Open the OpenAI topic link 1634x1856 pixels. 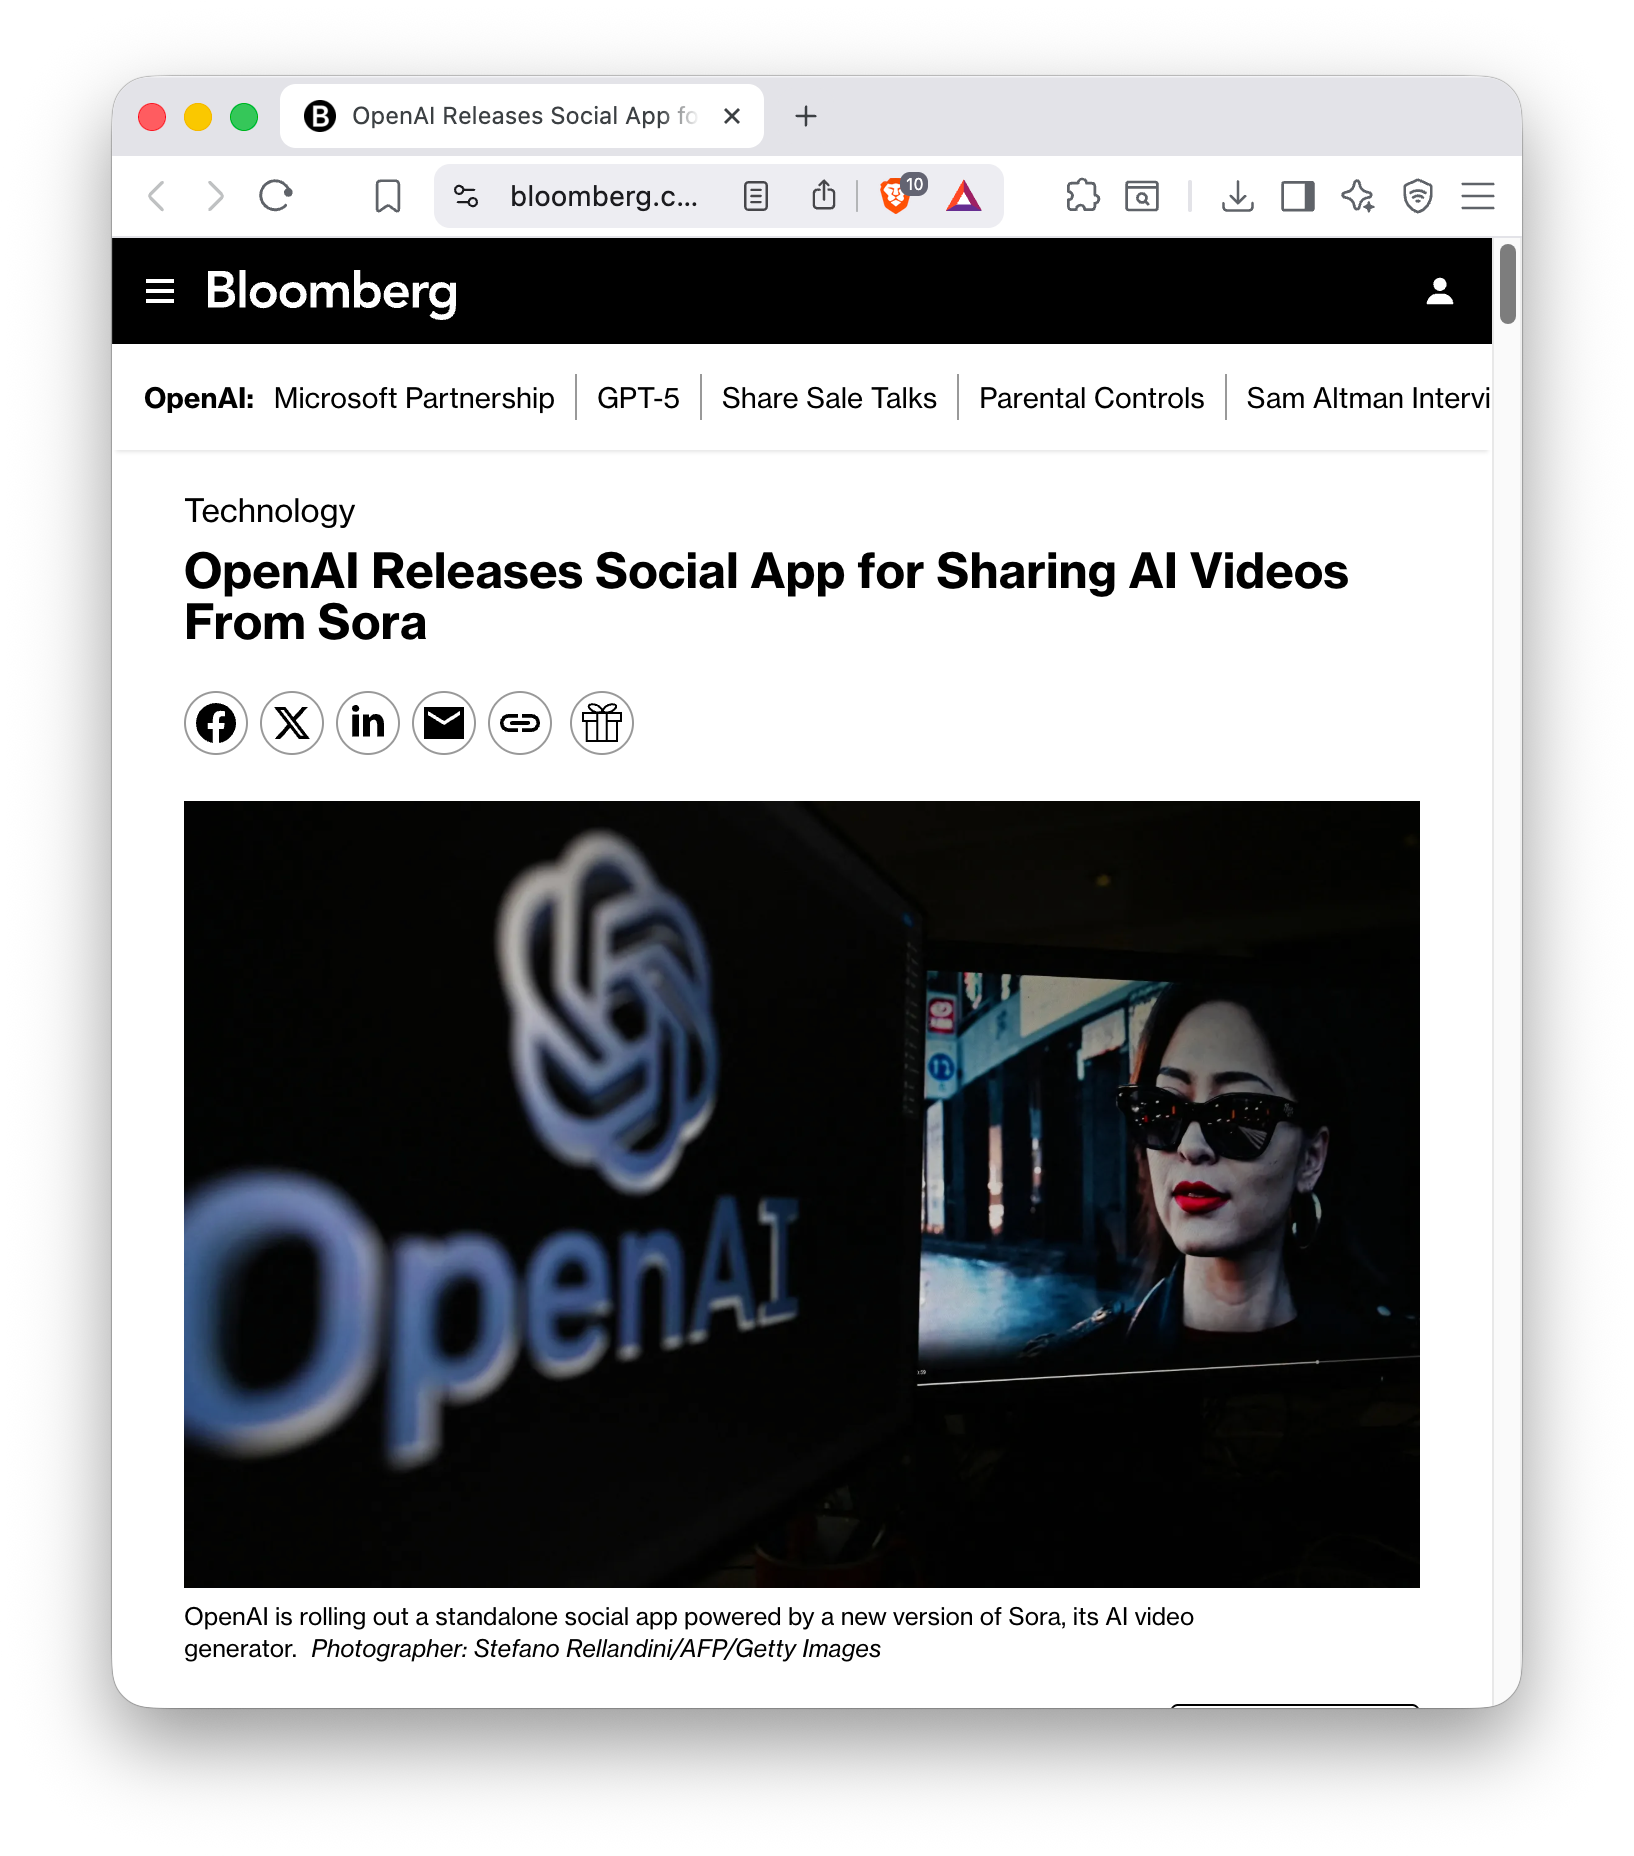[199, 398]
